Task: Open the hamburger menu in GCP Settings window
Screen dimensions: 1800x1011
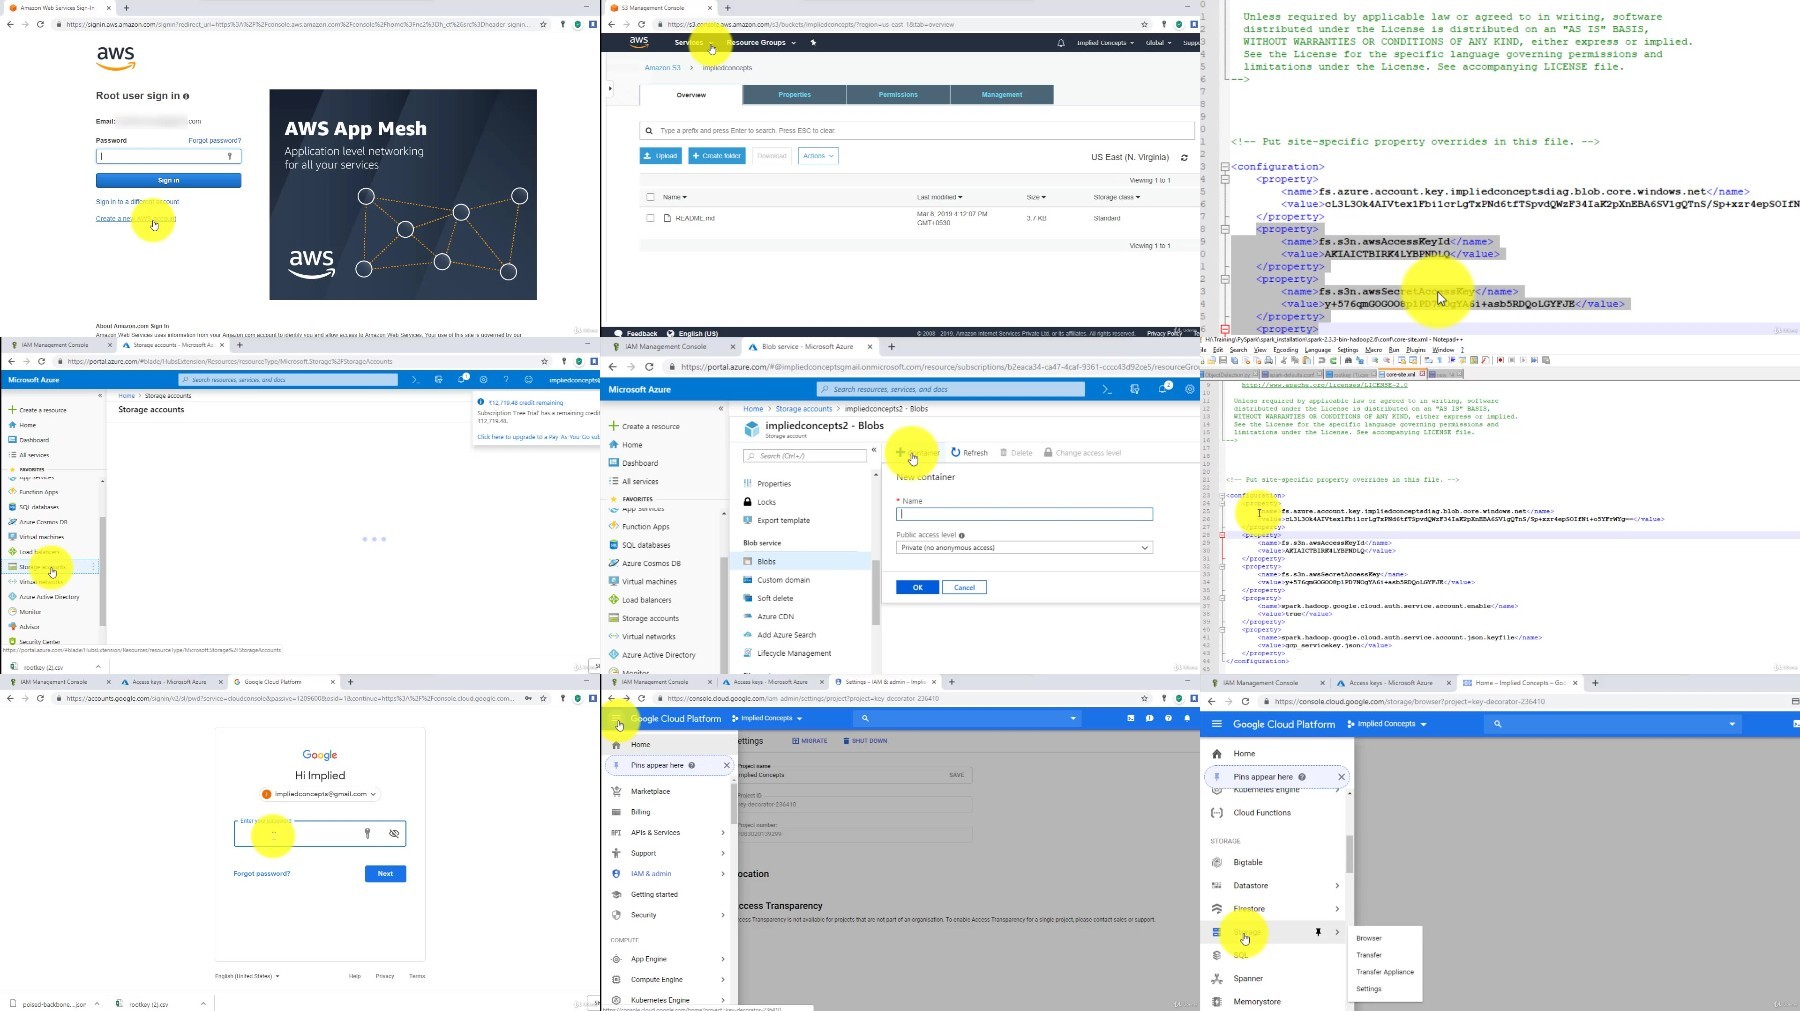Action: point(616,718)
